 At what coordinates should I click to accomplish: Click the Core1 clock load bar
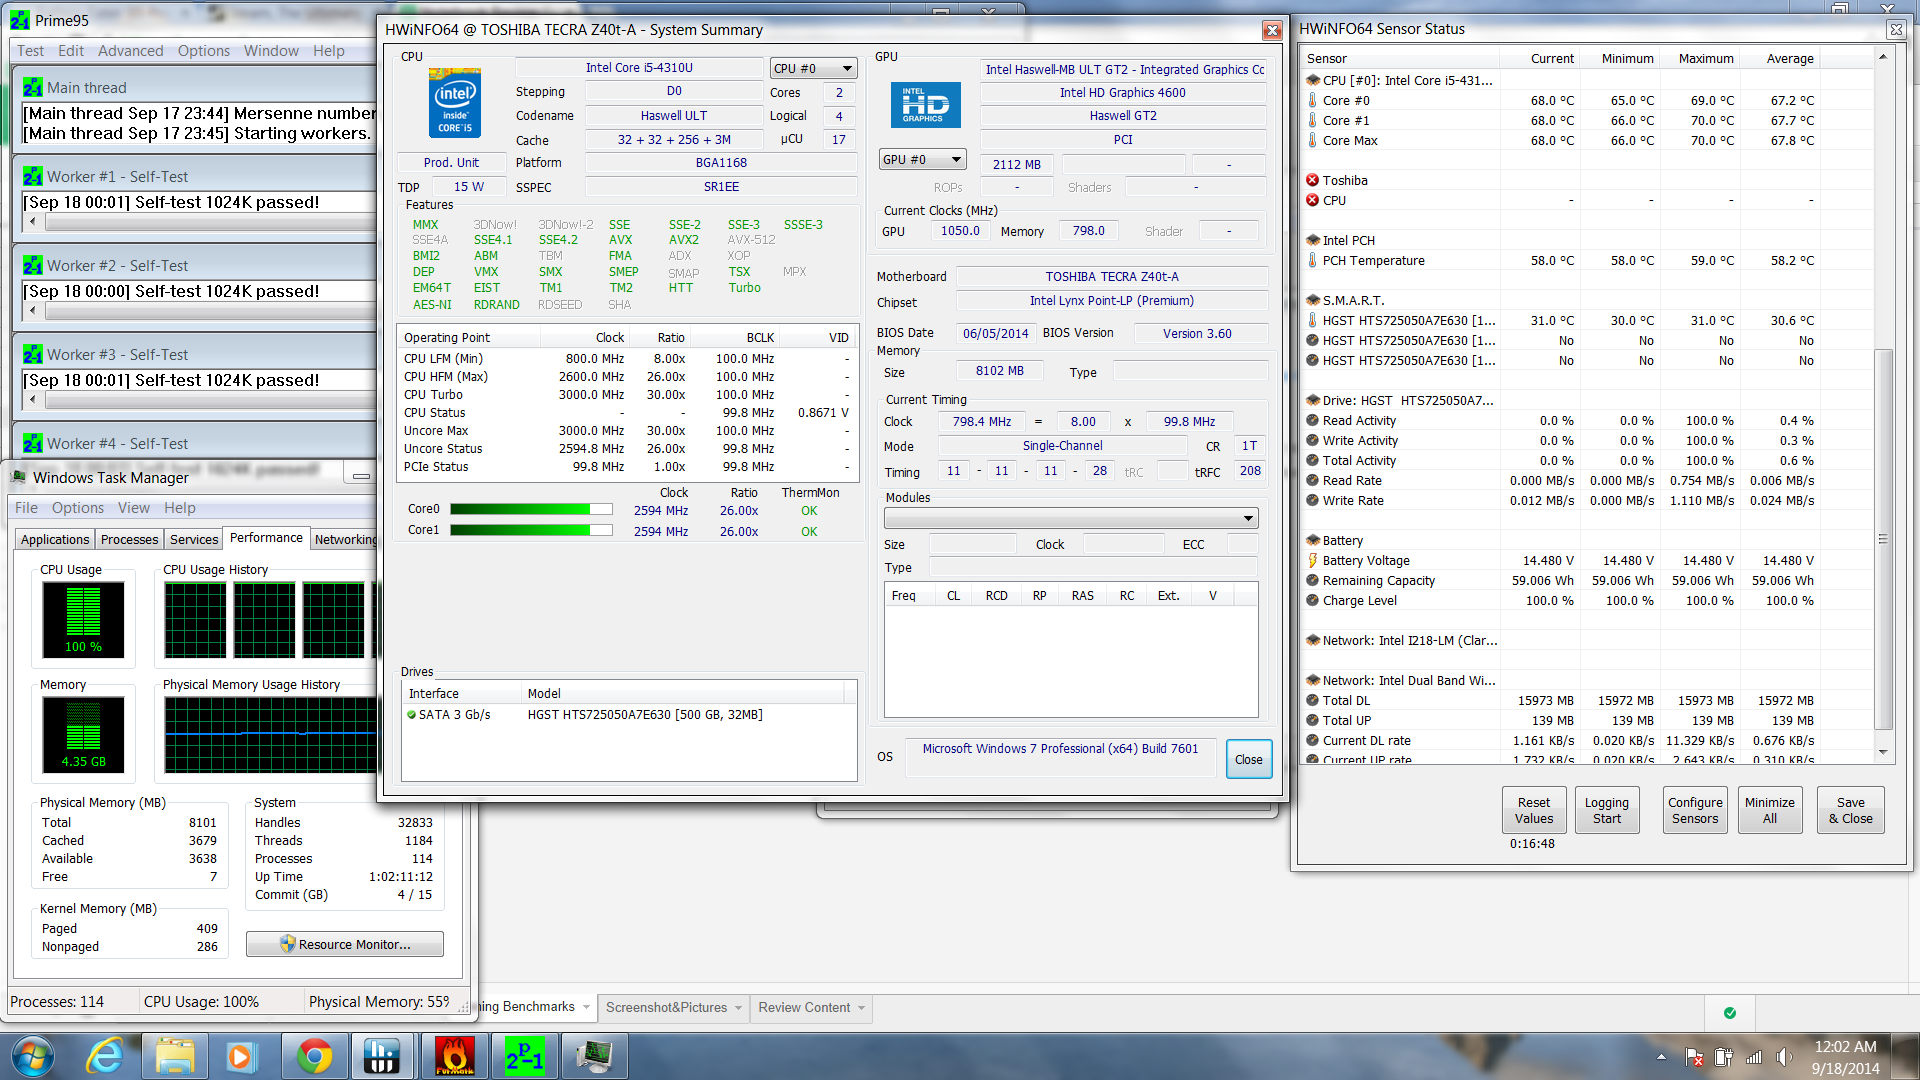click(x=531, y=530)
